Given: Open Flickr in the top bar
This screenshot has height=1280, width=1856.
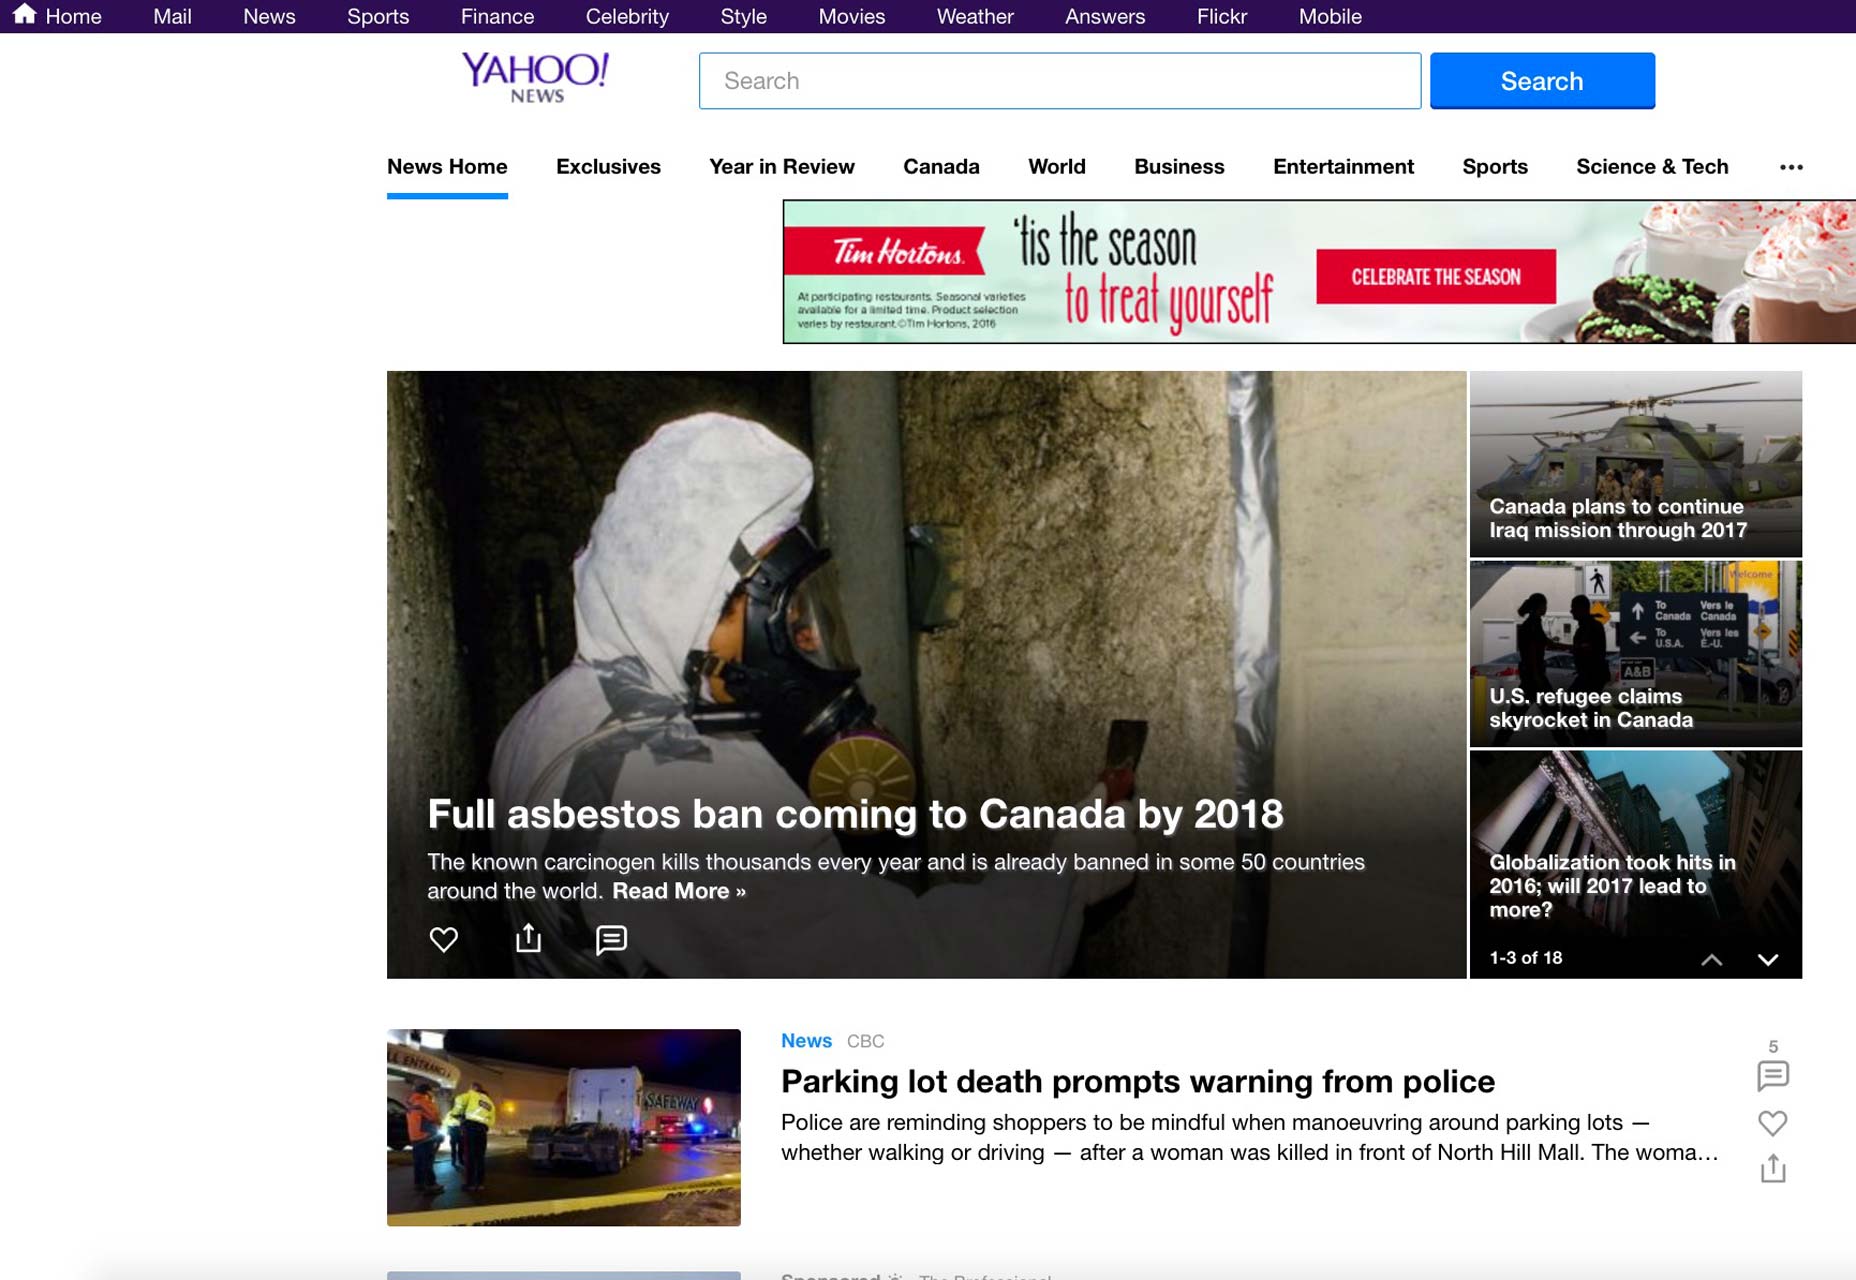Looking at the screenshot, I should click(1222, 16).
